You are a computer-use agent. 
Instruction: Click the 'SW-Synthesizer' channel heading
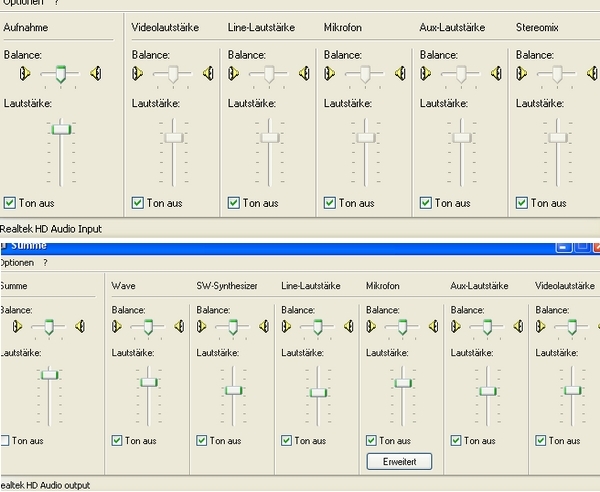coord(227,286)
